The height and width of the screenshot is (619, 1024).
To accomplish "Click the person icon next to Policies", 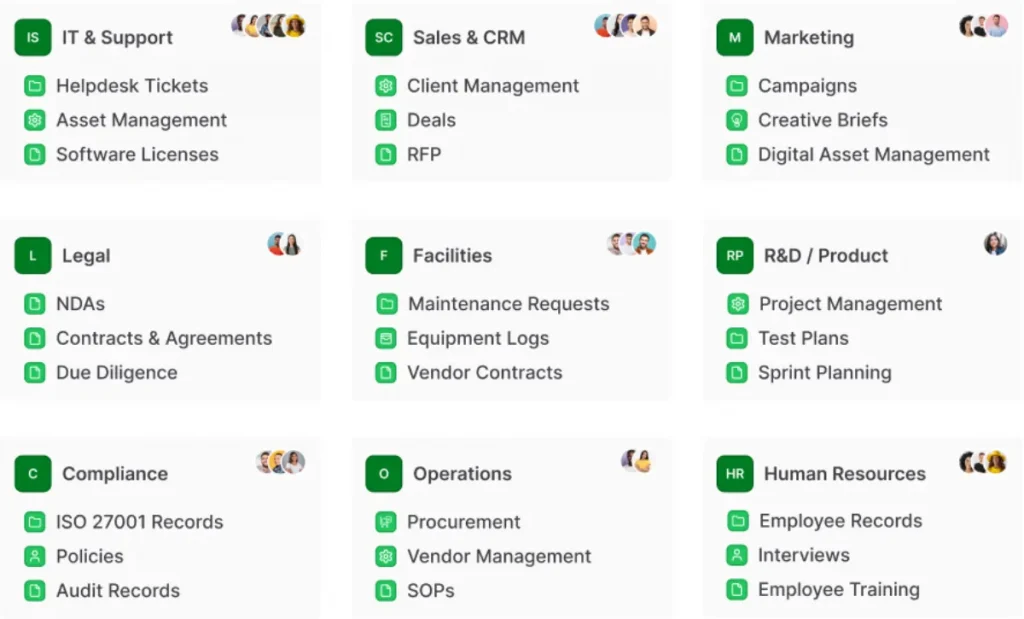I will 35,556.
